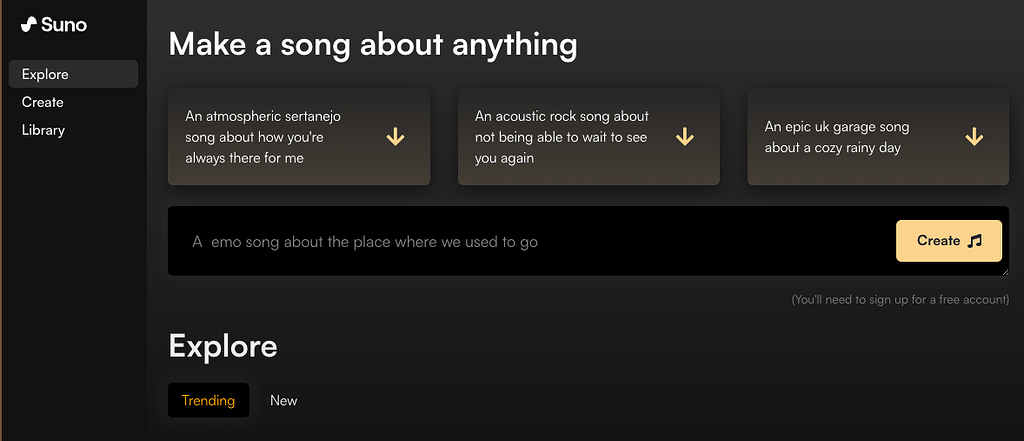Click the large Explore section heading
This screenshot has height=441, width=1024.
coord(223,346)
